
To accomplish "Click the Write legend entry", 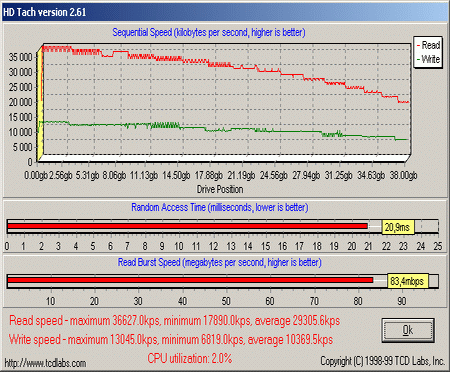I will pos(428,59).
